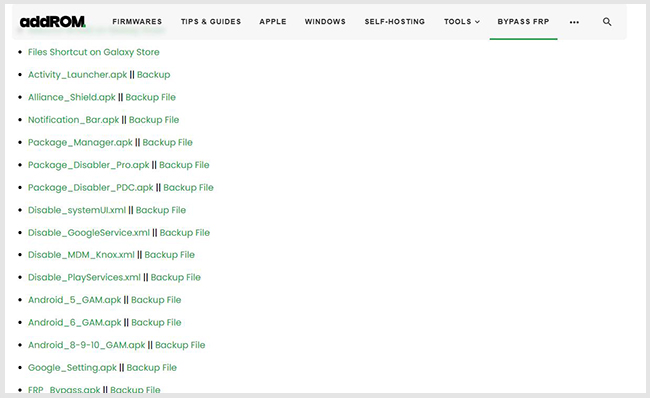Open Files Shortcut on Galaxy Store link

[94, 52]
